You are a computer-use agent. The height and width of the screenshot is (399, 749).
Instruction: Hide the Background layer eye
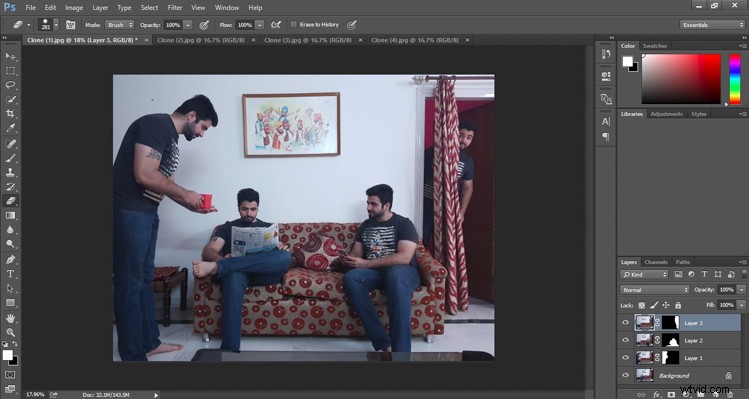coord(625,375)
